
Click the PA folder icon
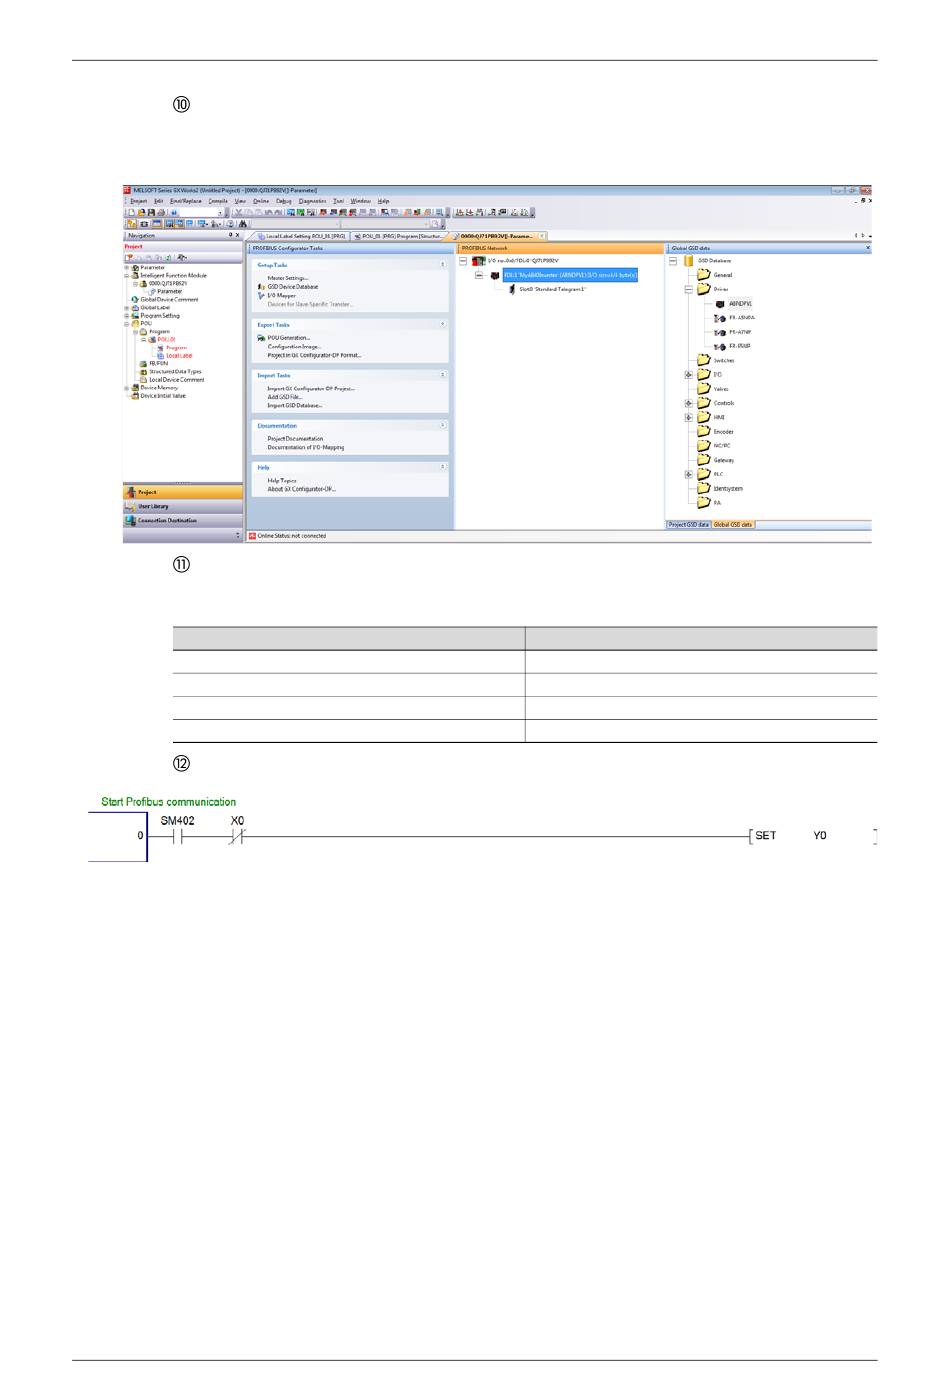pos(703,502)
